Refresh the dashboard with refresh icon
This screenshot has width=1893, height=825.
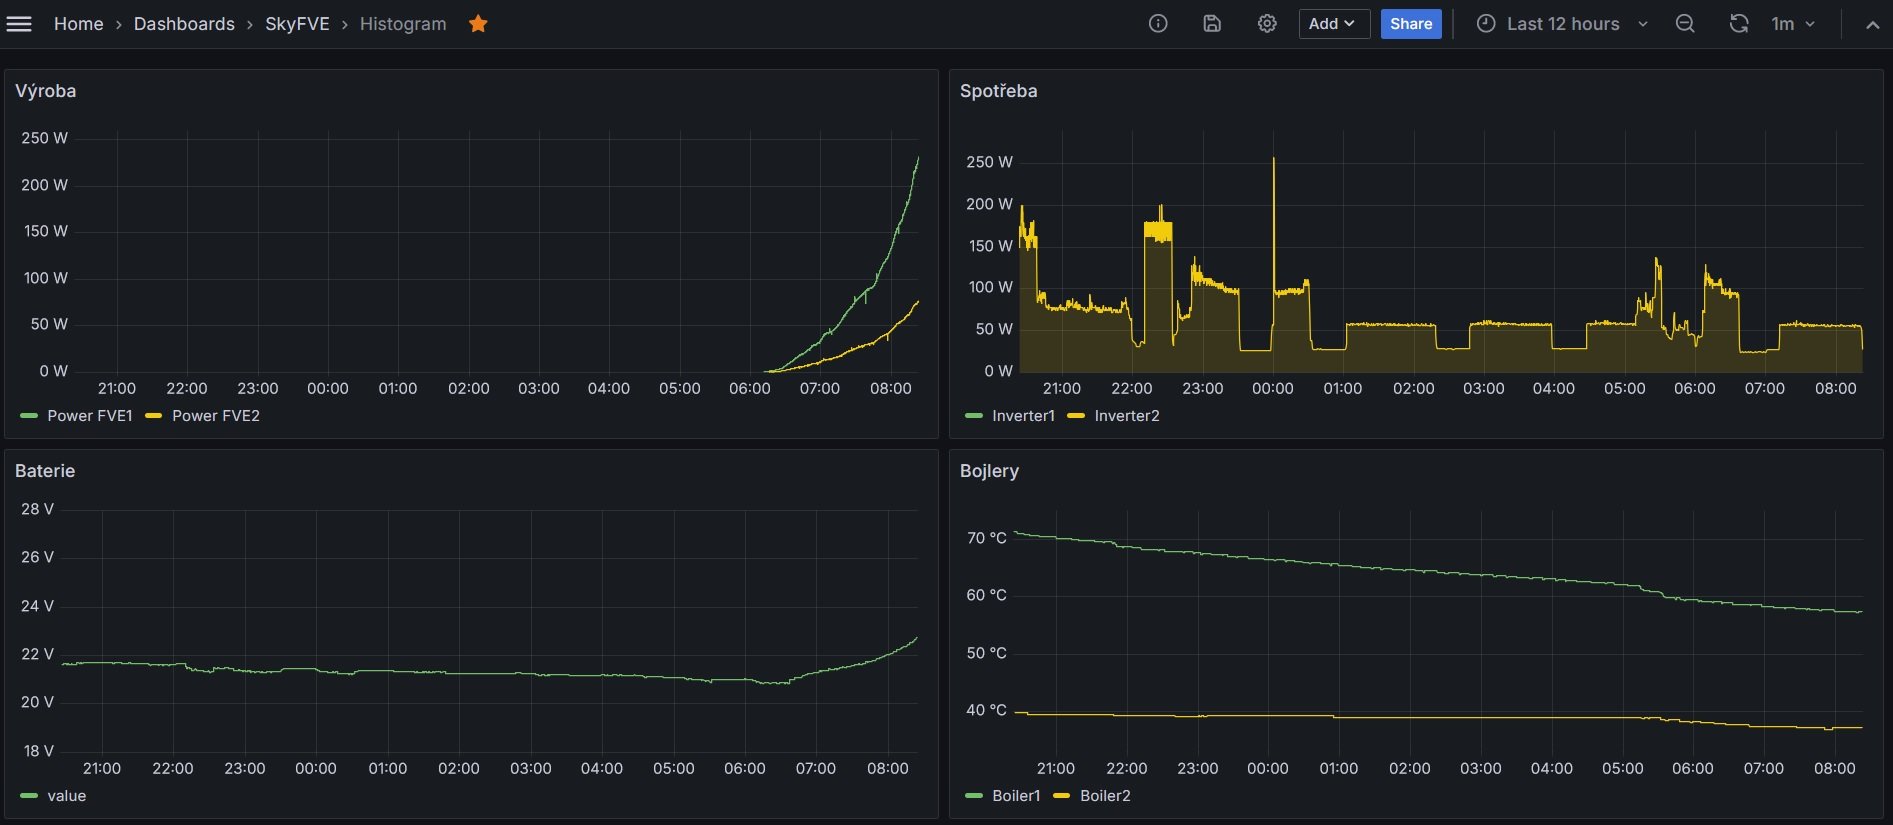coord(1739,24)
